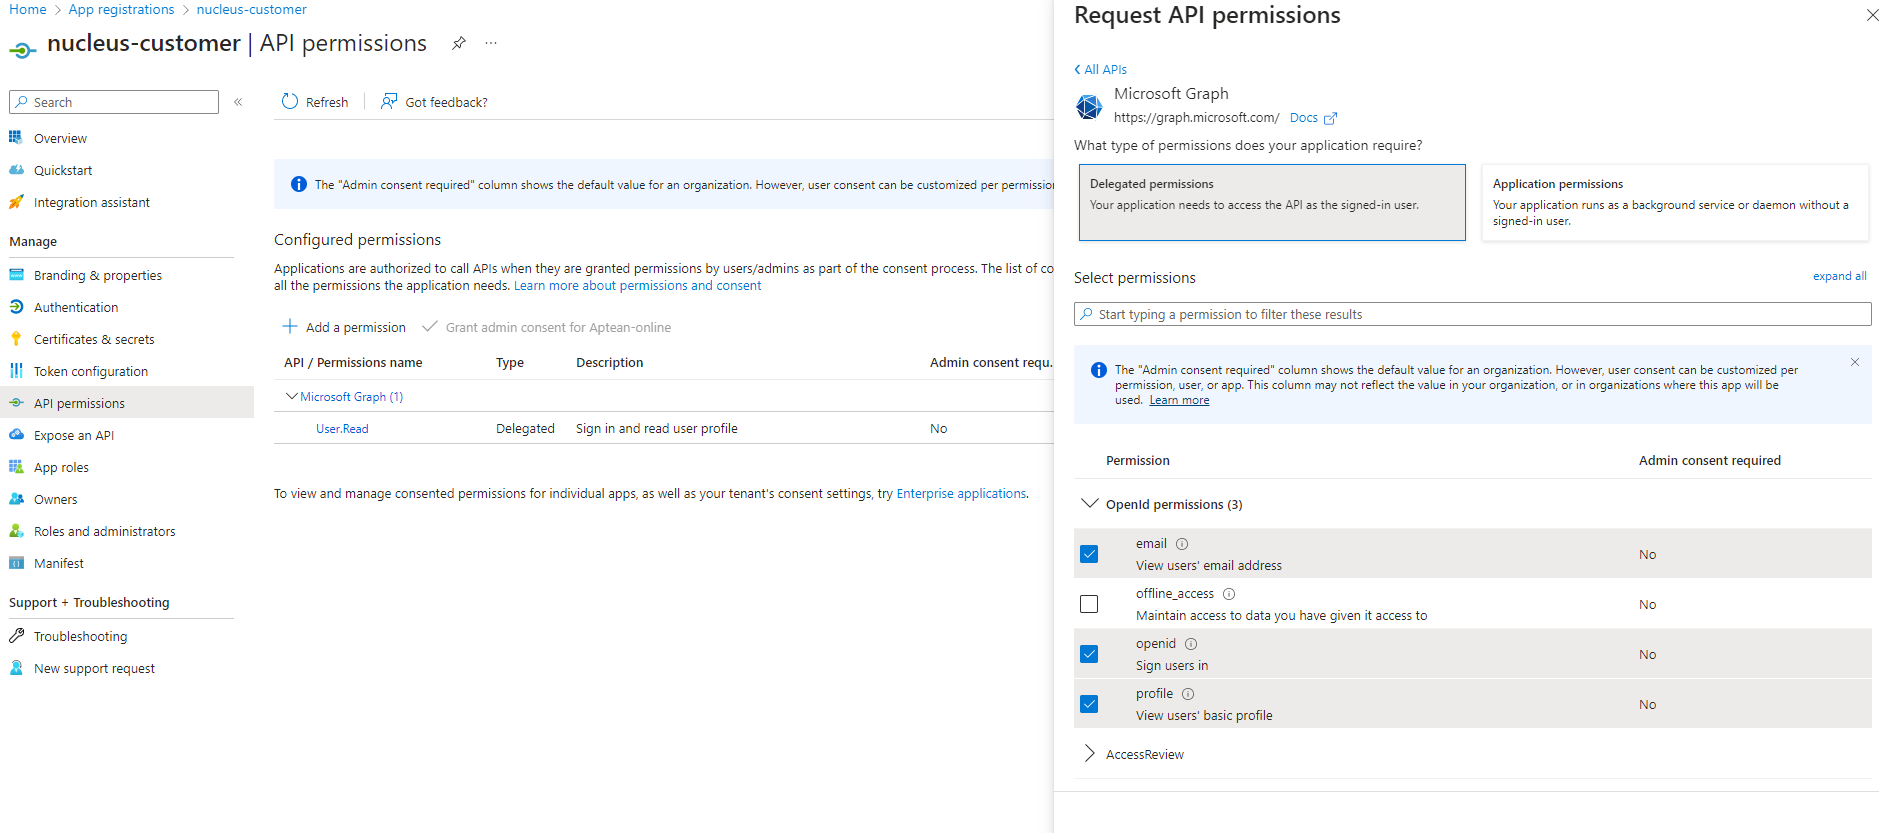Click the pin icon beside API permissions title
The image size is (1879, 833).
[x=459, y=43]
